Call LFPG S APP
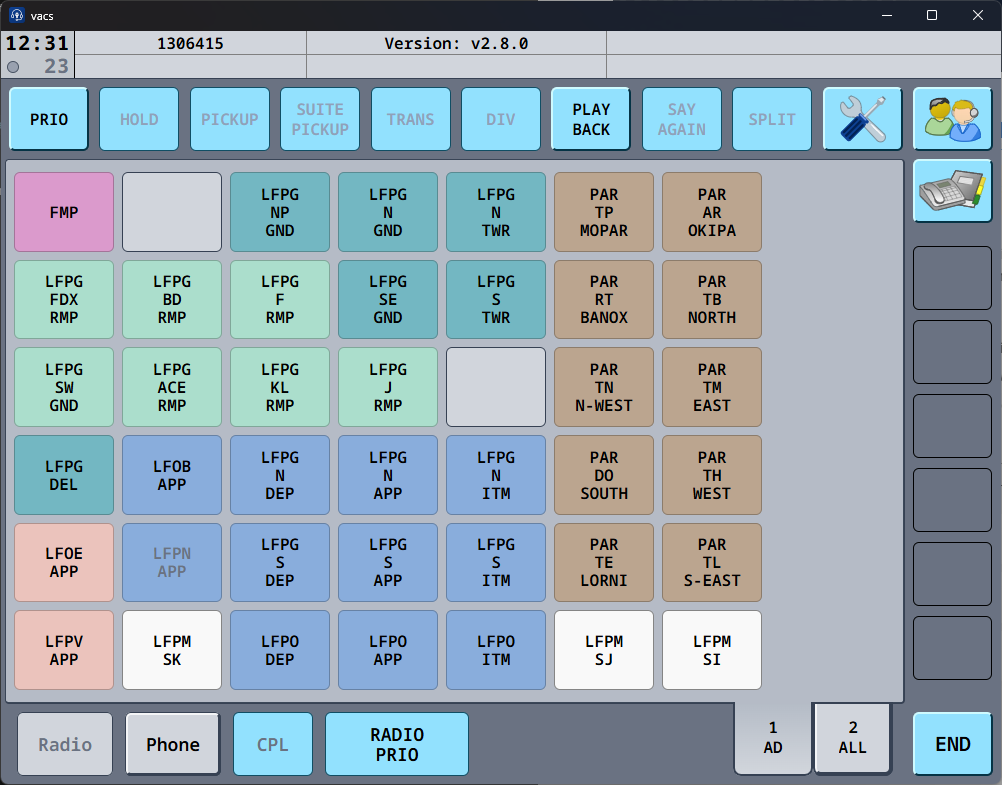1002x785 pixels. 388,563
